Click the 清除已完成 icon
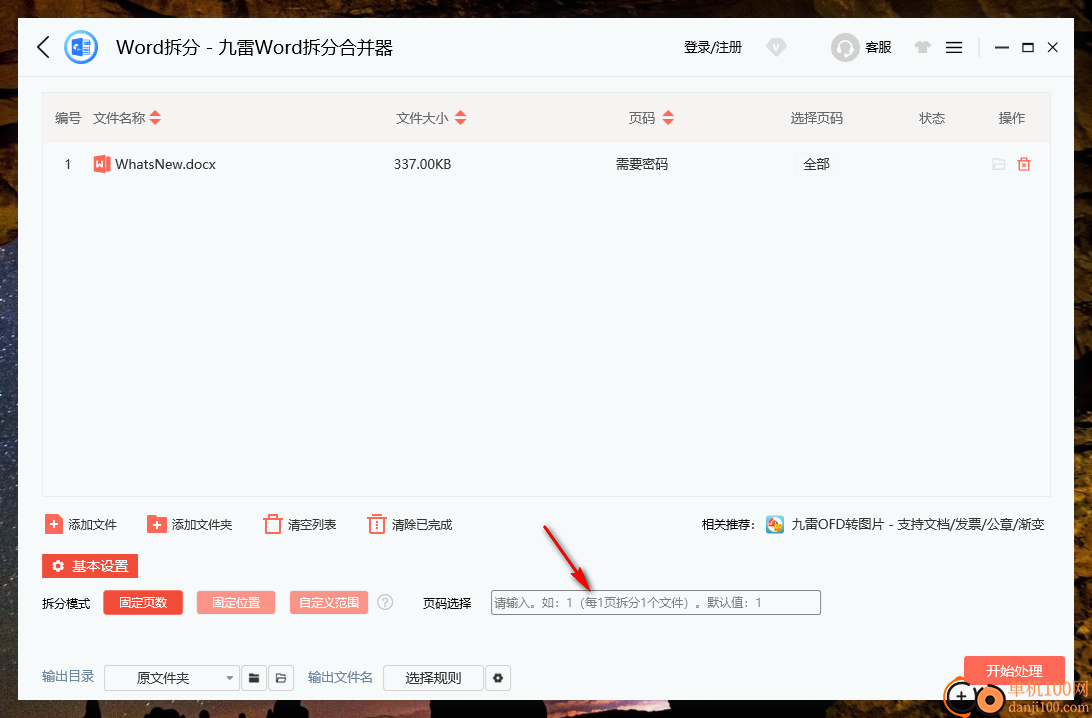Viewport: 1092px width, 718px height. [376, 524]
